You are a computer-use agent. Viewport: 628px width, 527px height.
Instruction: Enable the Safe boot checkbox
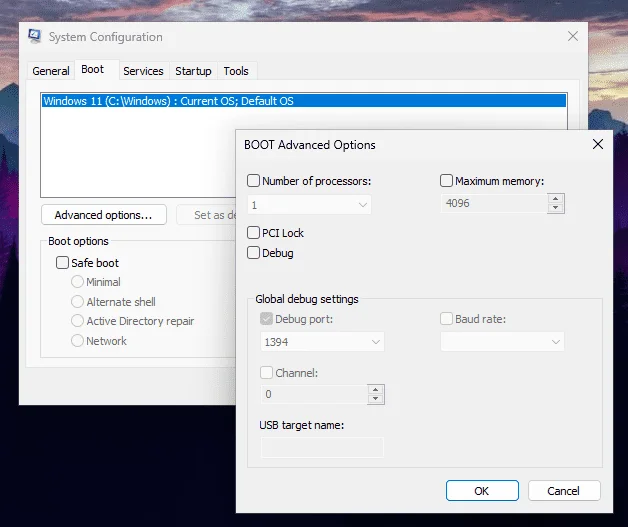[x=62, y=263]
